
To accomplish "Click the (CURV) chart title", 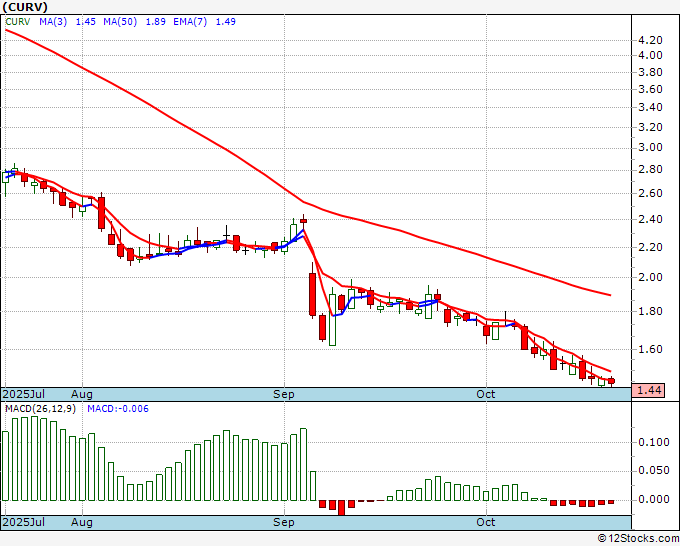I will 25,7.
